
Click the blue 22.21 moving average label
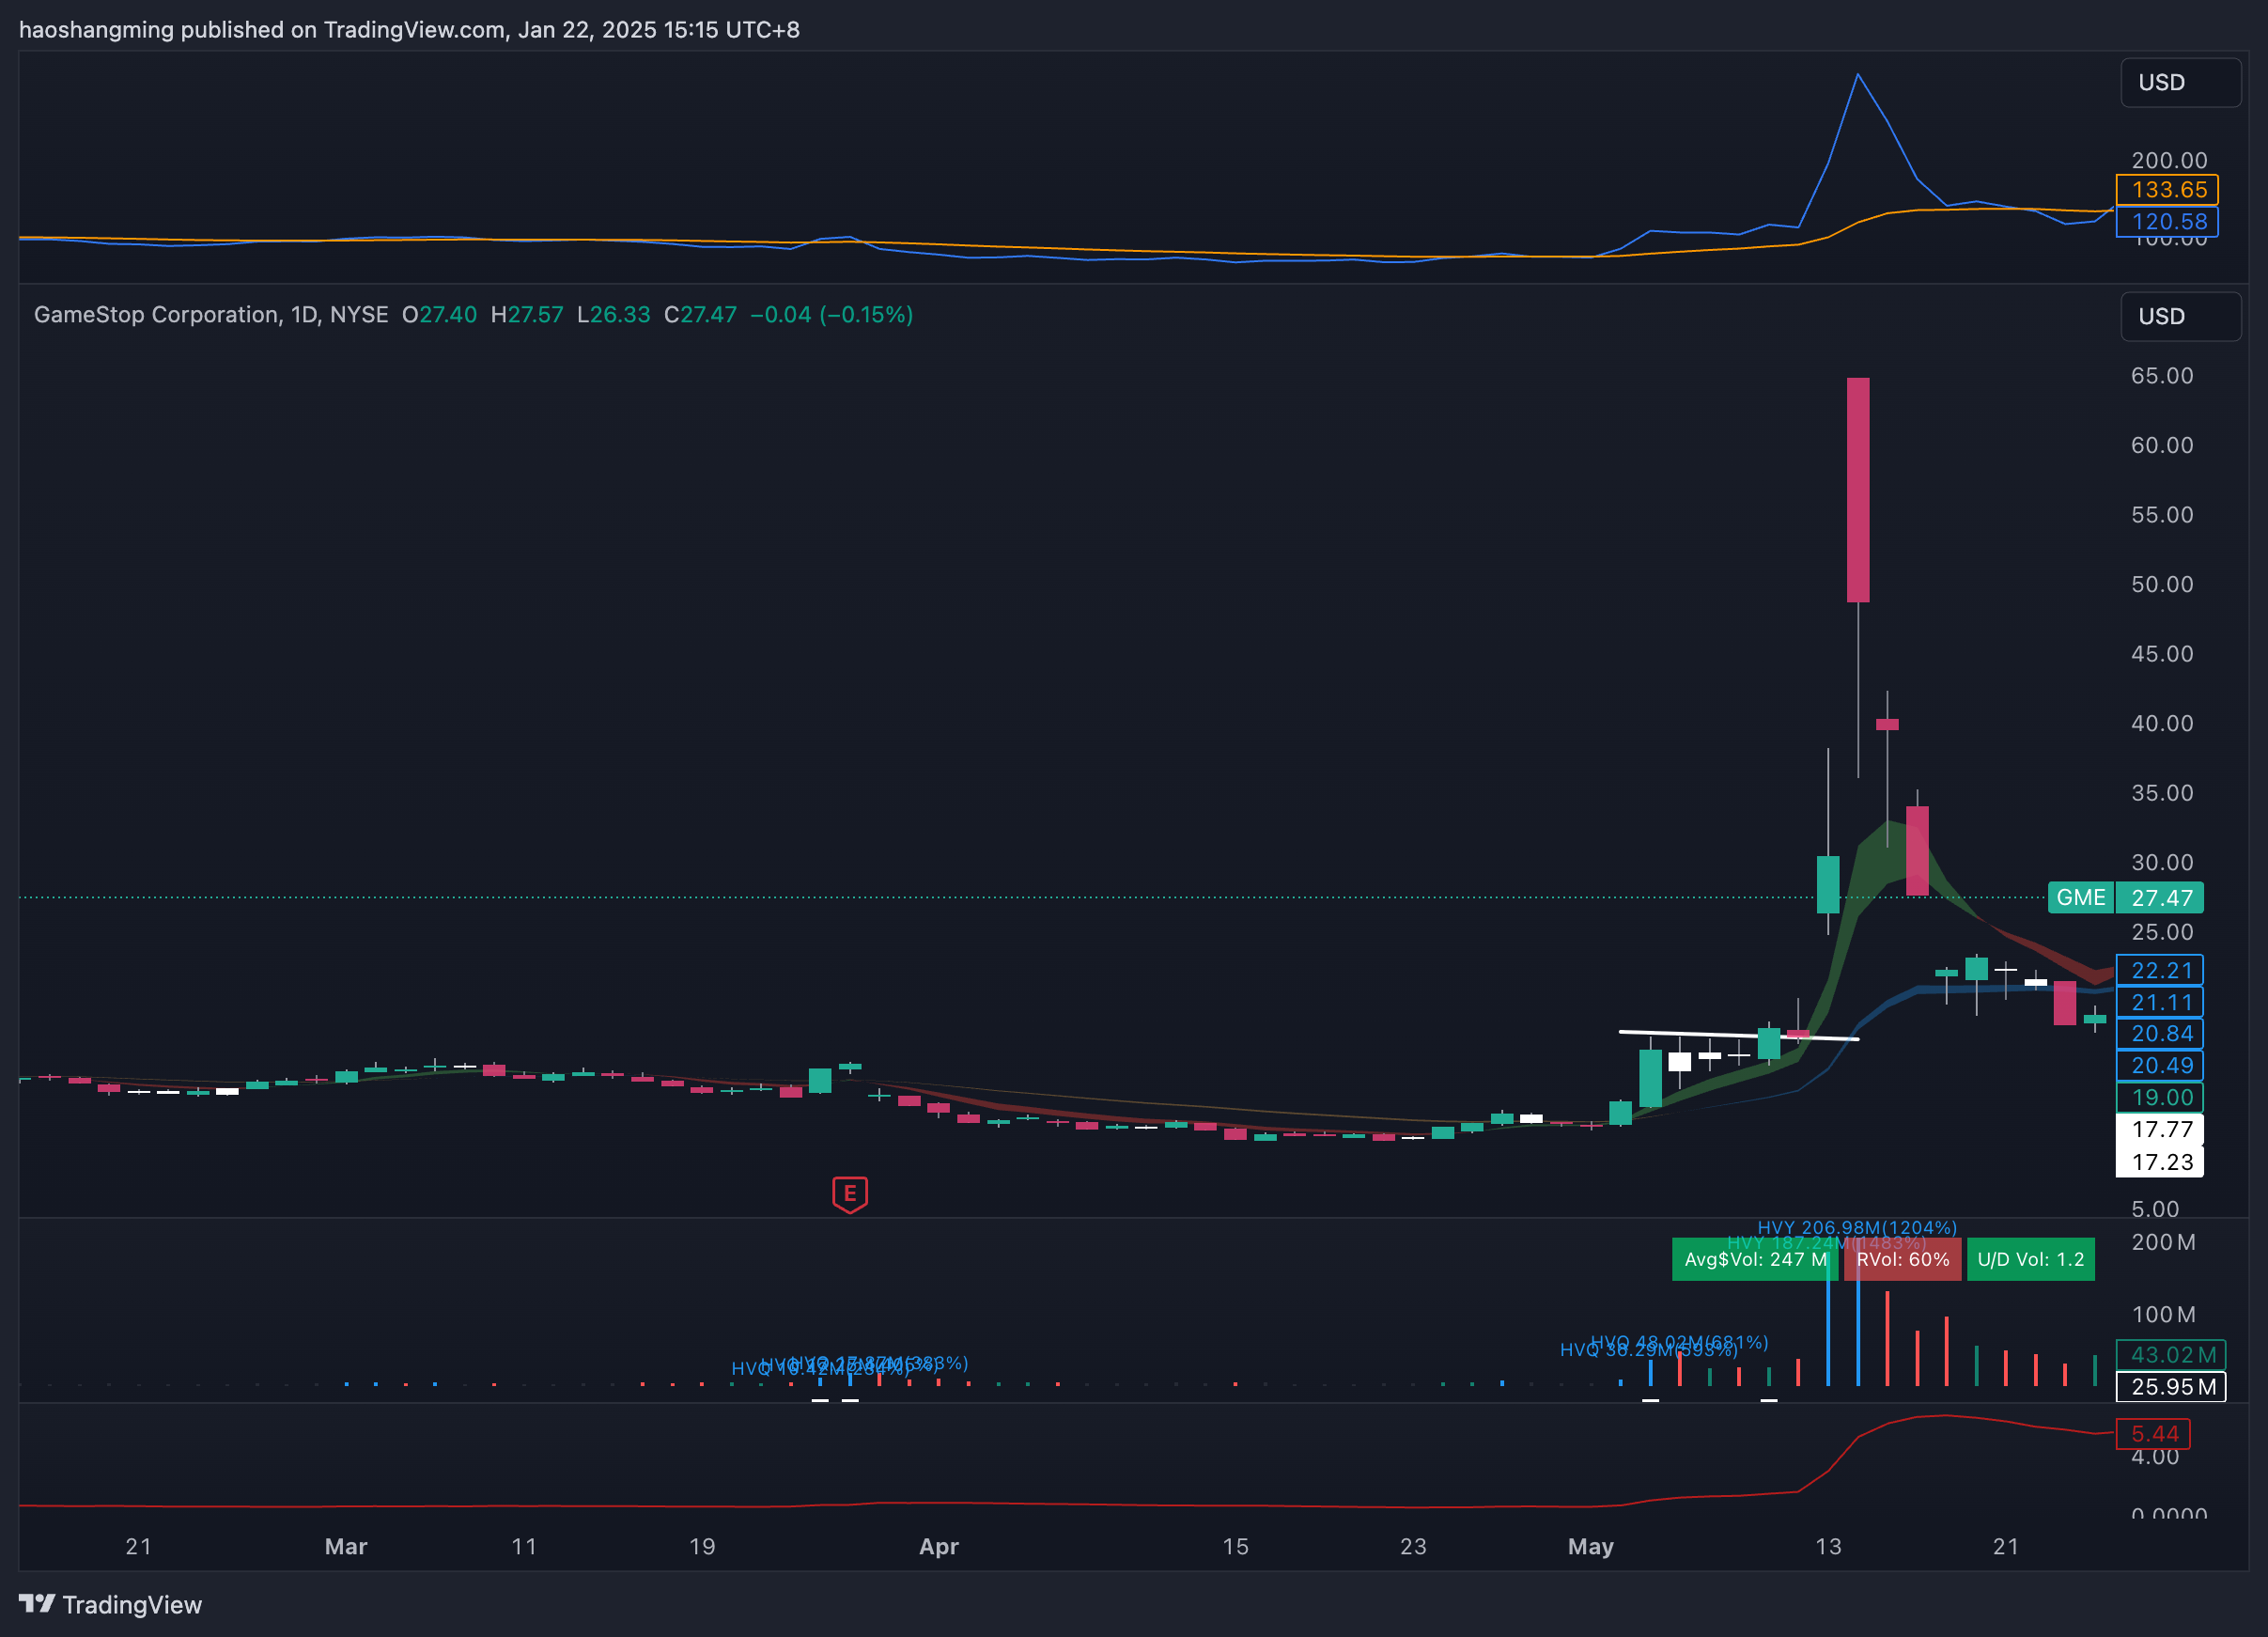click(2159, 970)
